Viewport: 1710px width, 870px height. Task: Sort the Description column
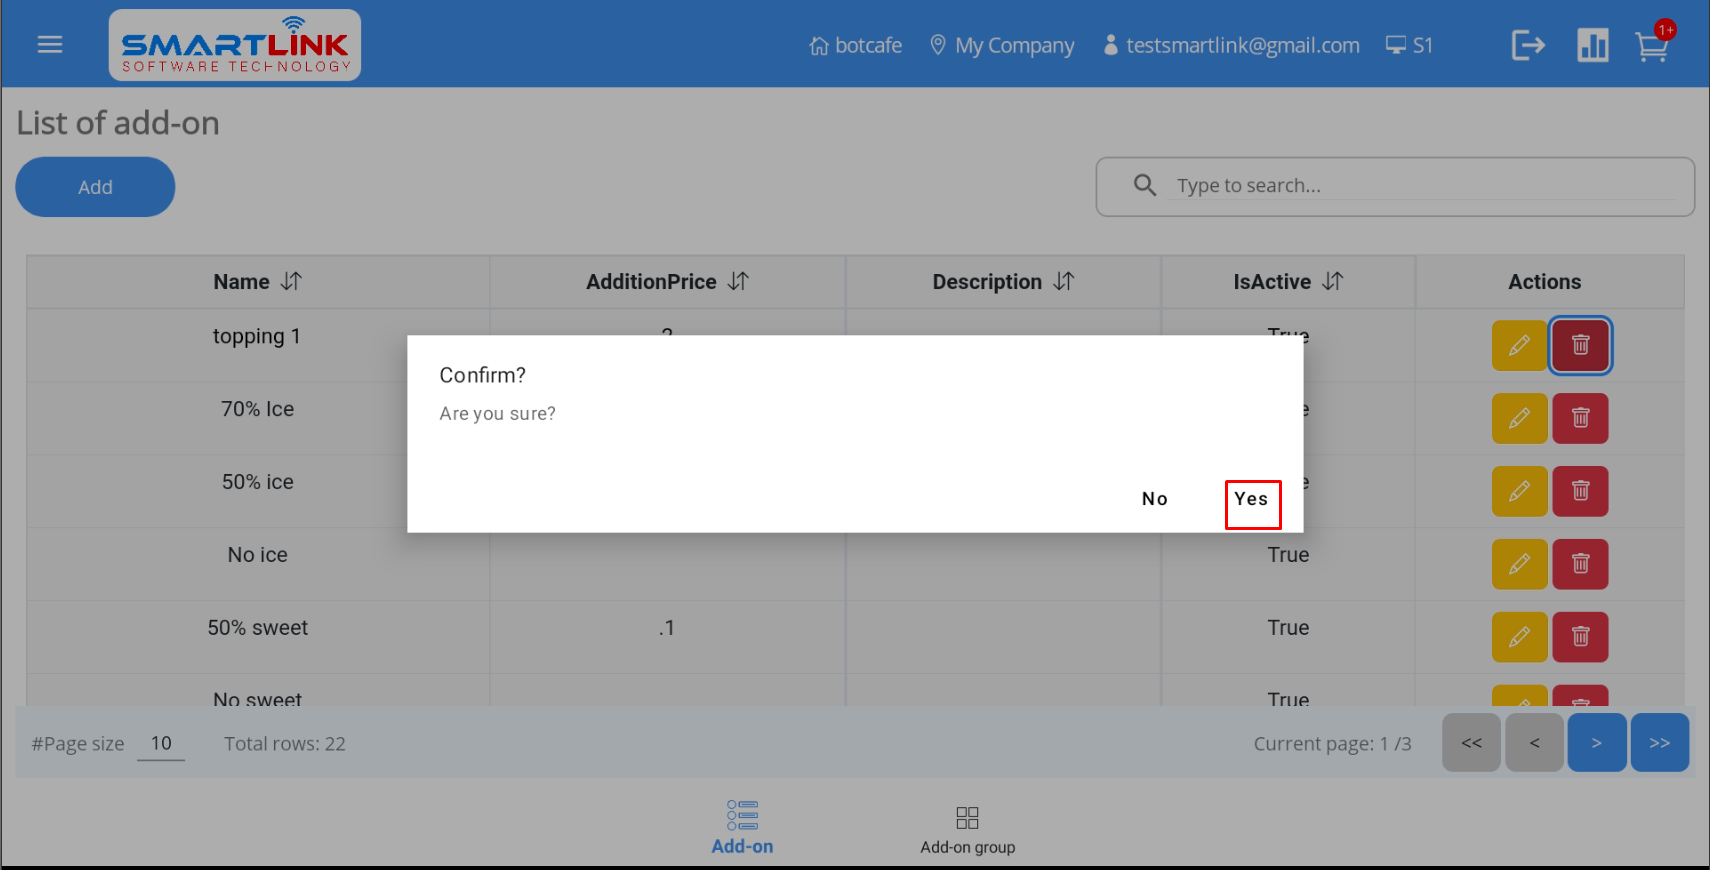pos(1064,282)
